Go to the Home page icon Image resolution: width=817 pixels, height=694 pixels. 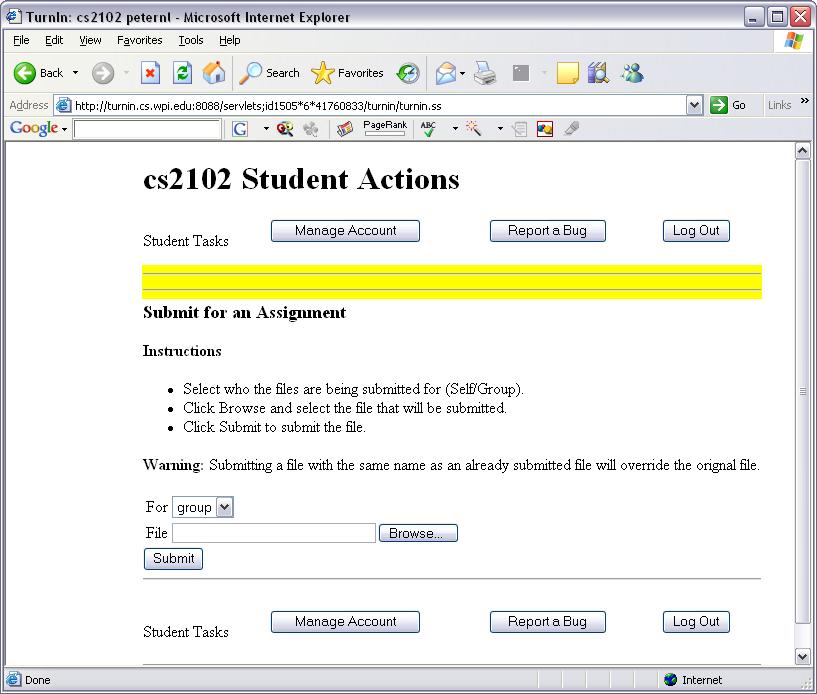click(x=214, y=73)
